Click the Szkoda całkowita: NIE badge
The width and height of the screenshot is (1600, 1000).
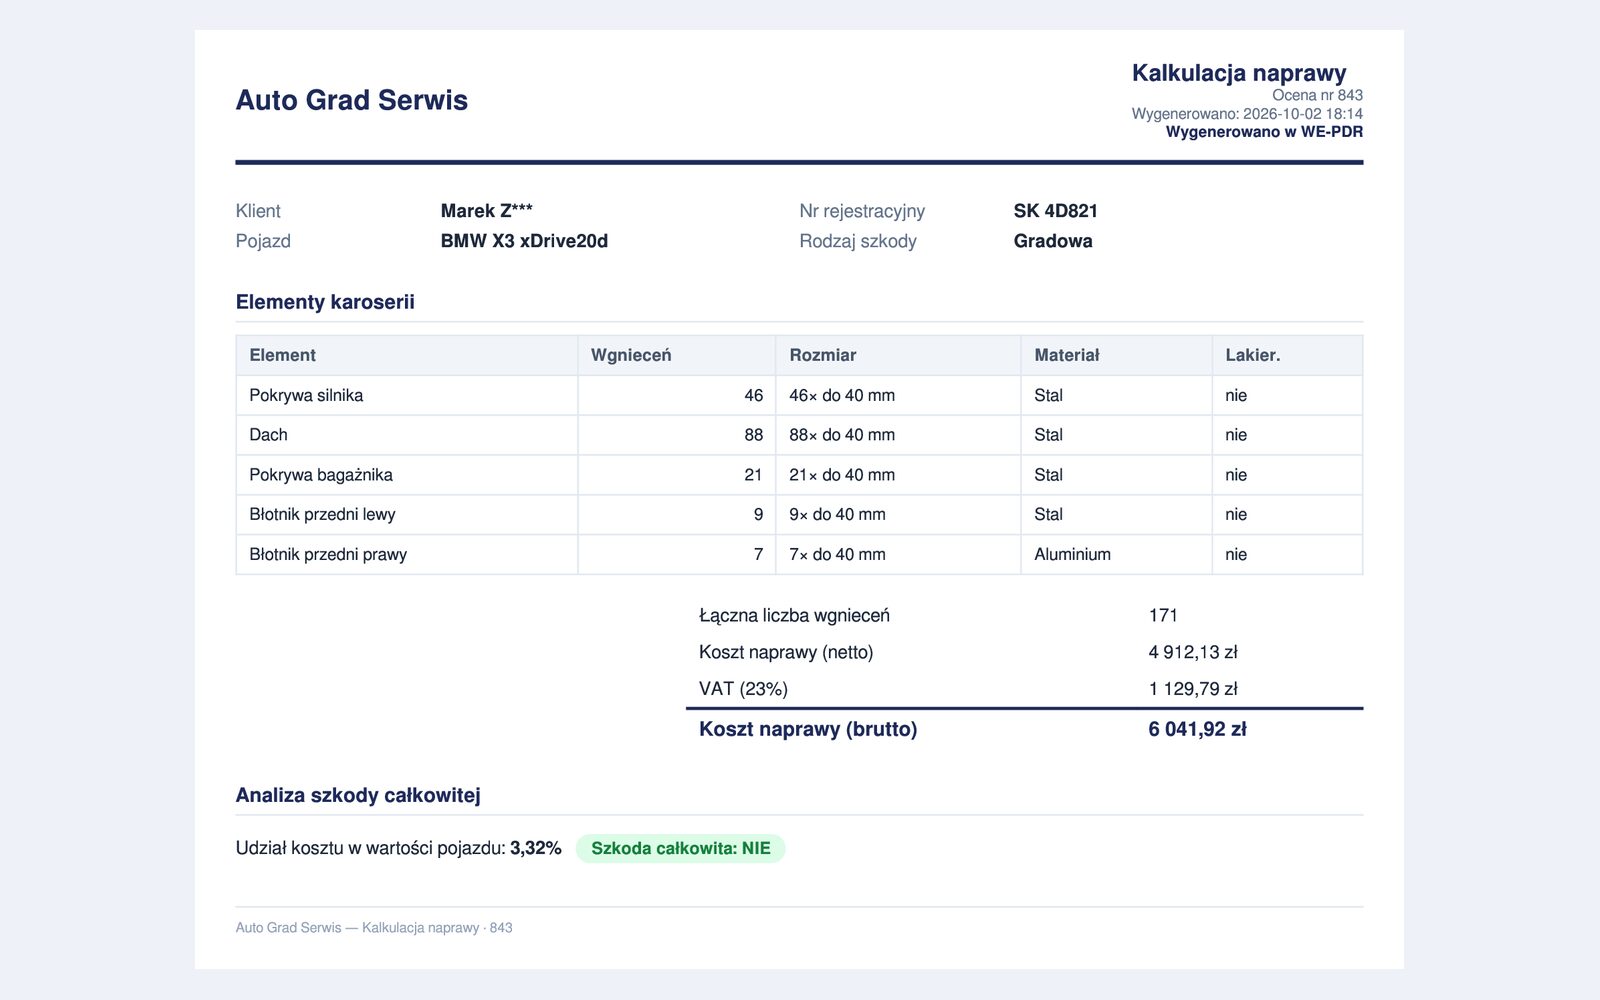[681, 849]
